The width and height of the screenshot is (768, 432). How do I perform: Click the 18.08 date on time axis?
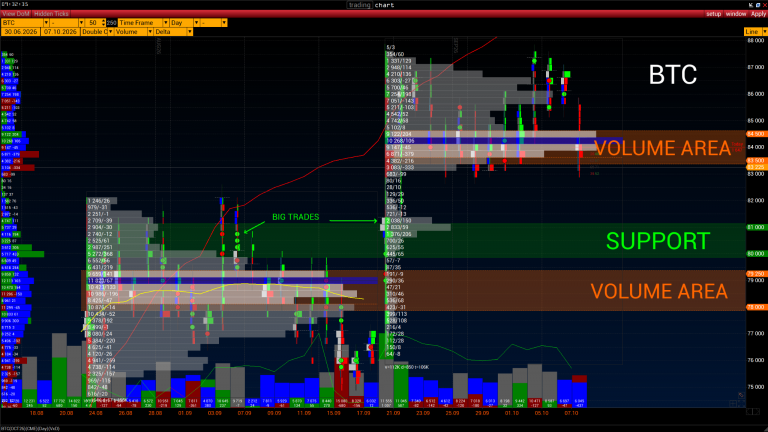pos(36,413)
